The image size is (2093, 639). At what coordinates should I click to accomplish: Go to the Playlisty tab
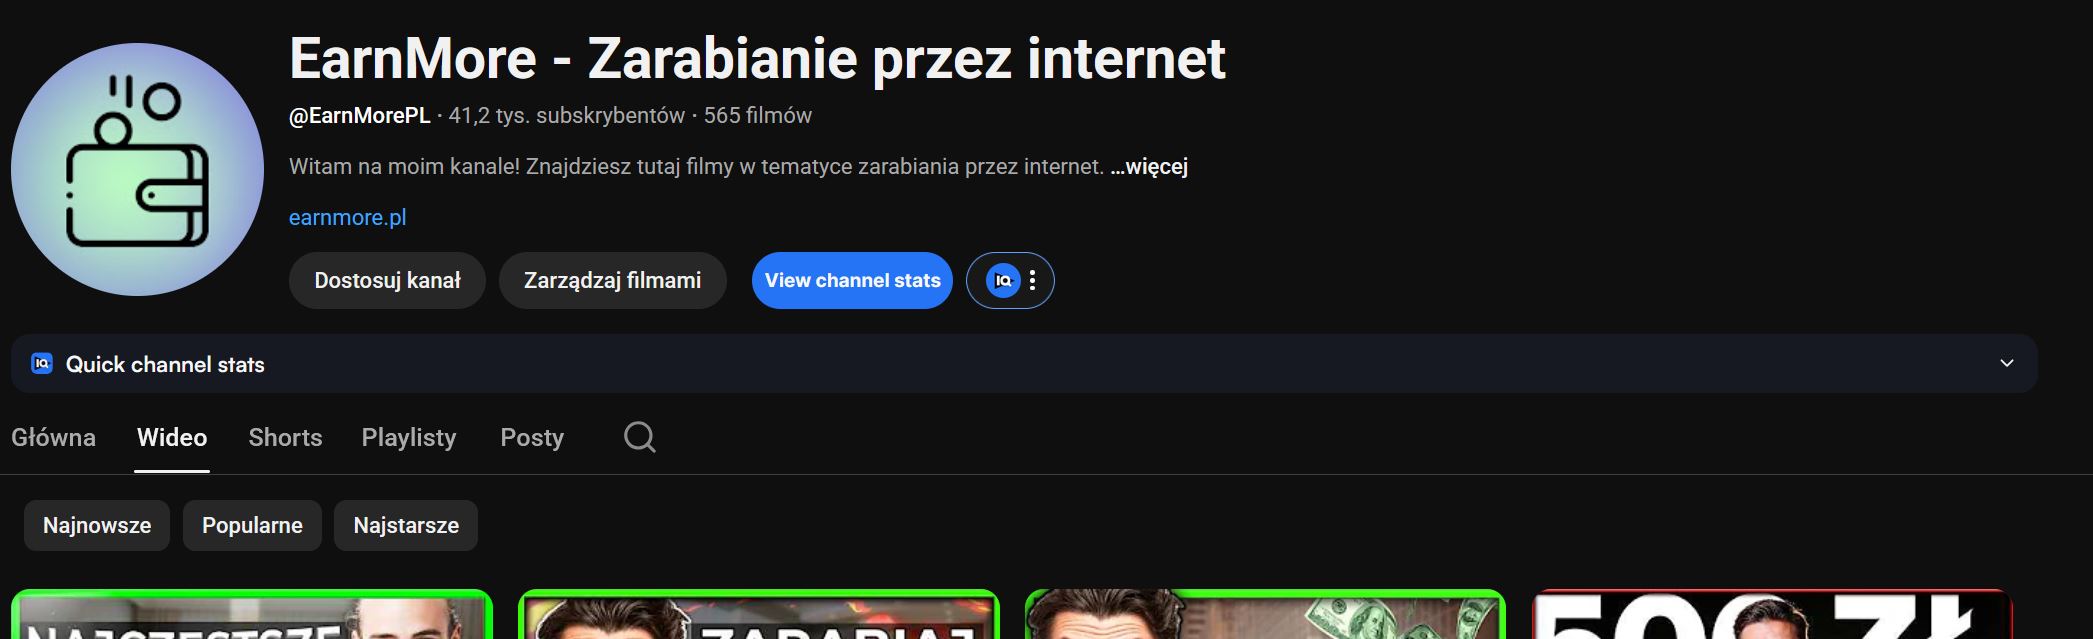(x=409, y=438)
